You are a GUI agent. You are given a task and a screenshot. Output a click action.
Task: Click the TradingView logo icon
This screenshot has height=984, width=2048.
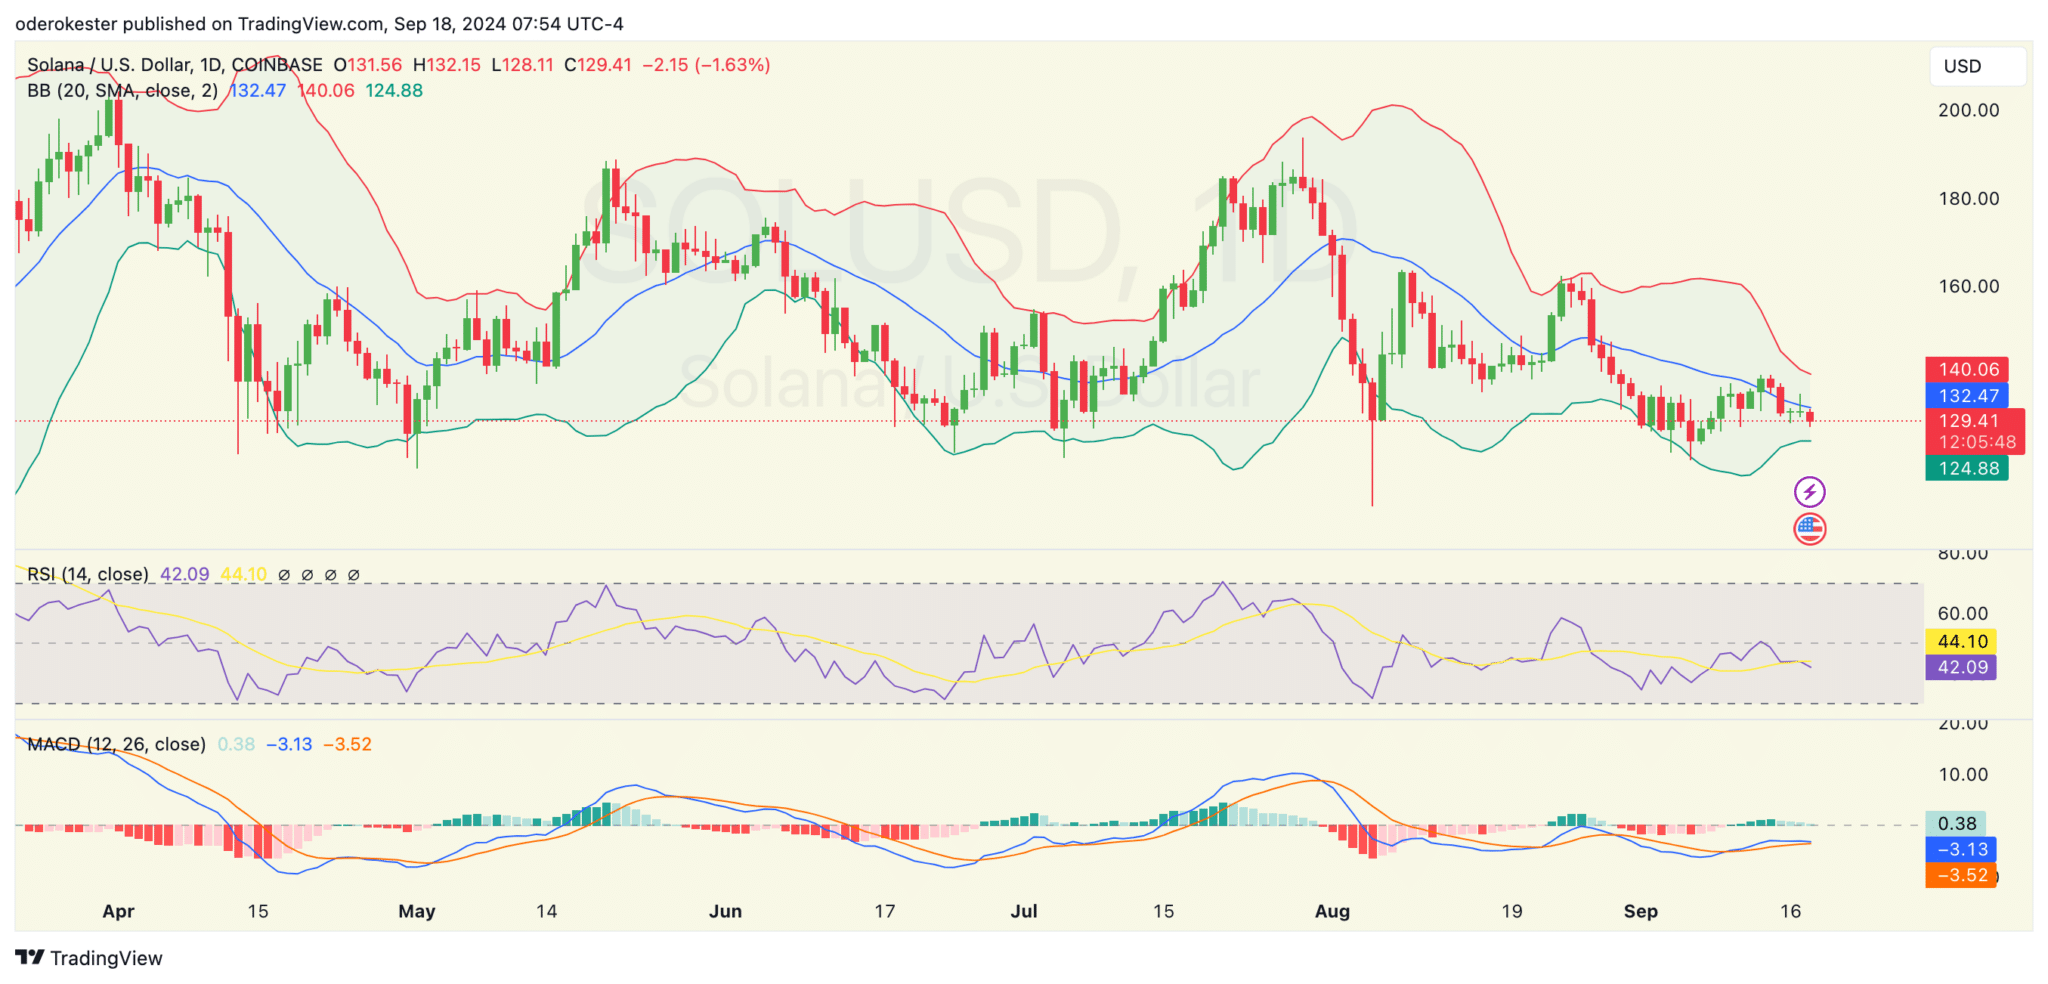[x=30, y=958]
